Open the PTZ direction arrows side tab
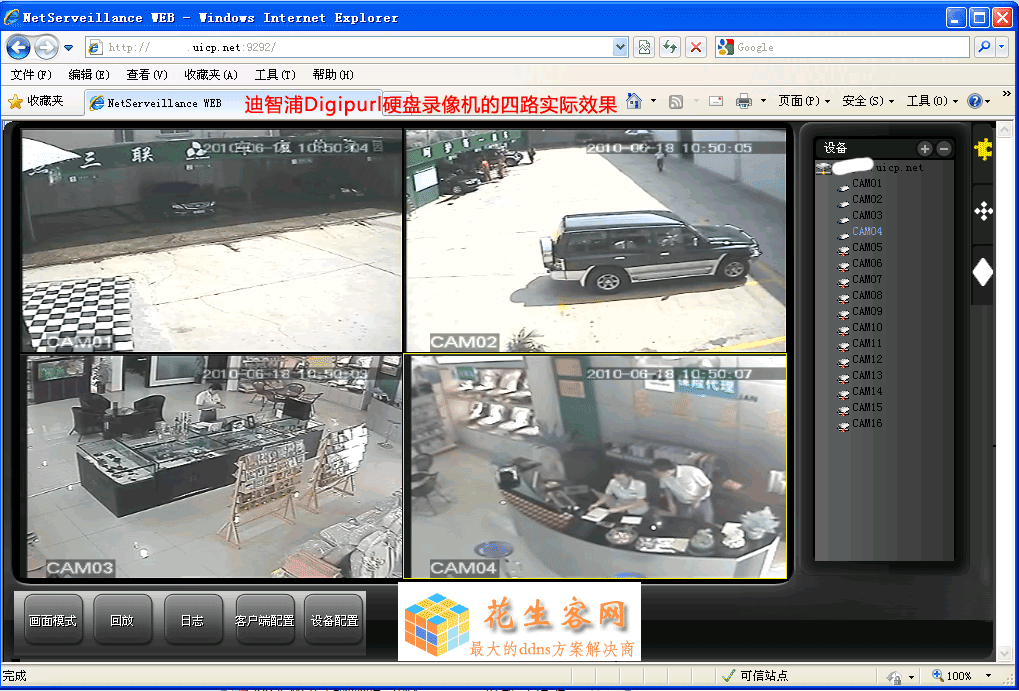Screen dimensions: 1019x691 point(983,211)
